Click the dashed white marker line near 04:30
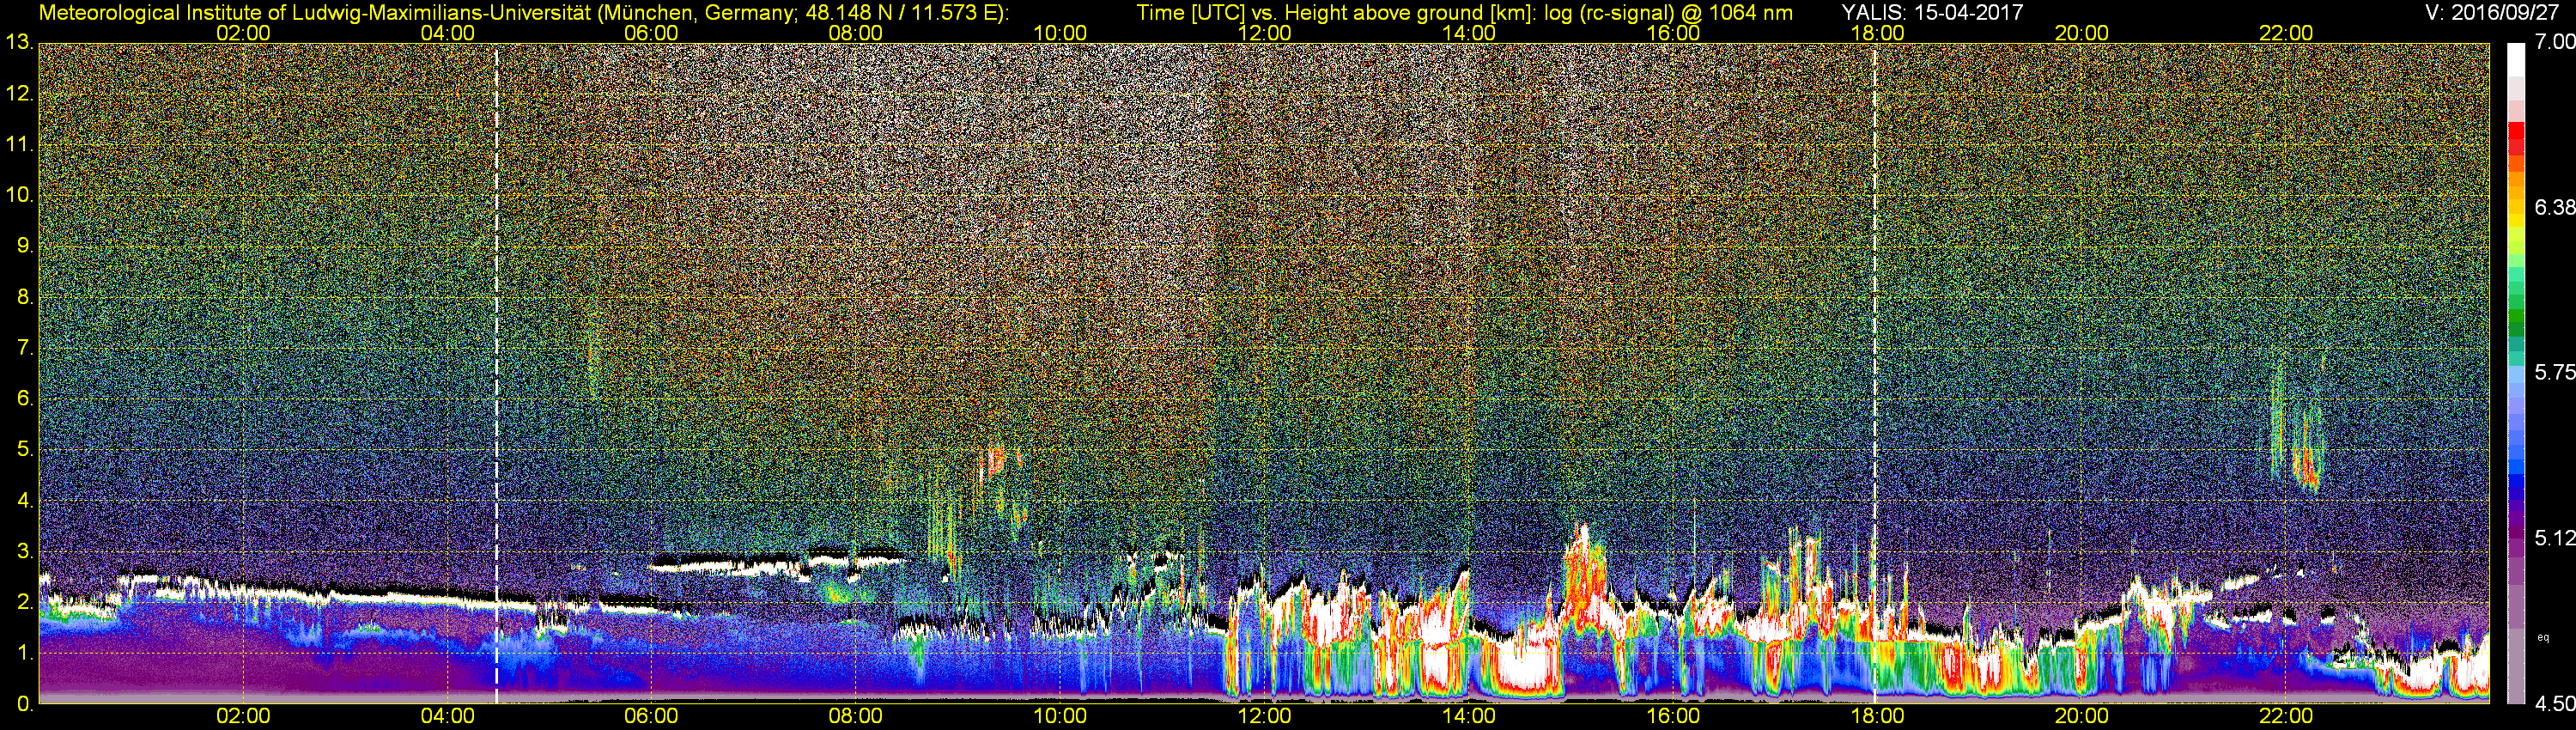 (x=496, y=374)
